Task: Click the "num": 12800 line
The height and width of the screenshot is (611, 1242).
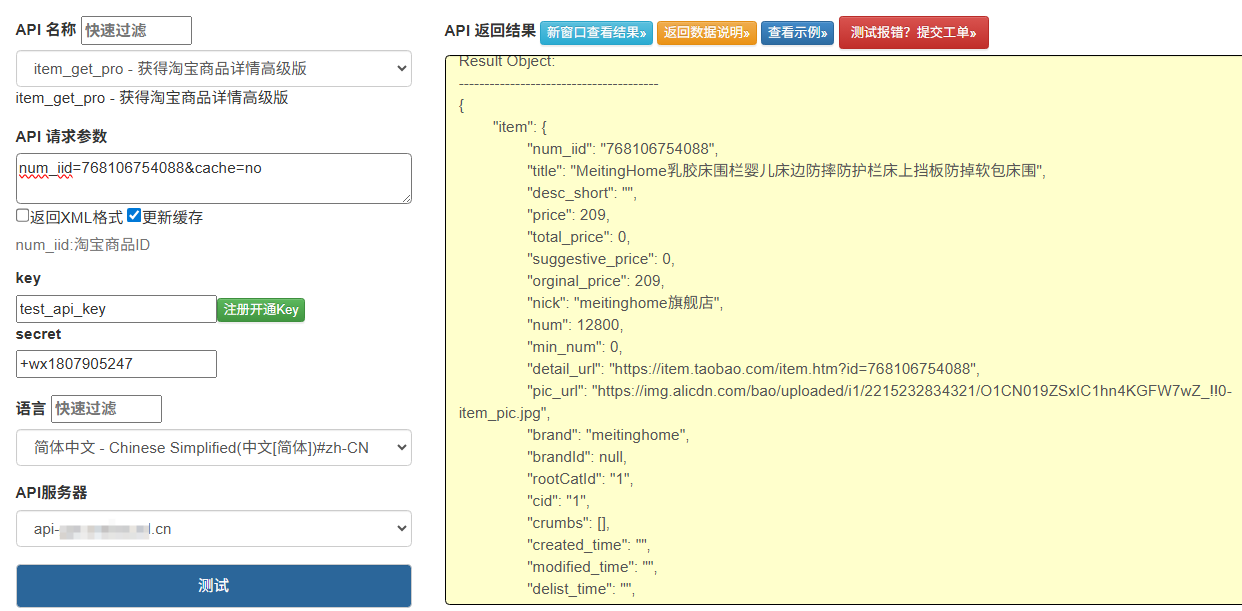Action: (x=575, y=325)
